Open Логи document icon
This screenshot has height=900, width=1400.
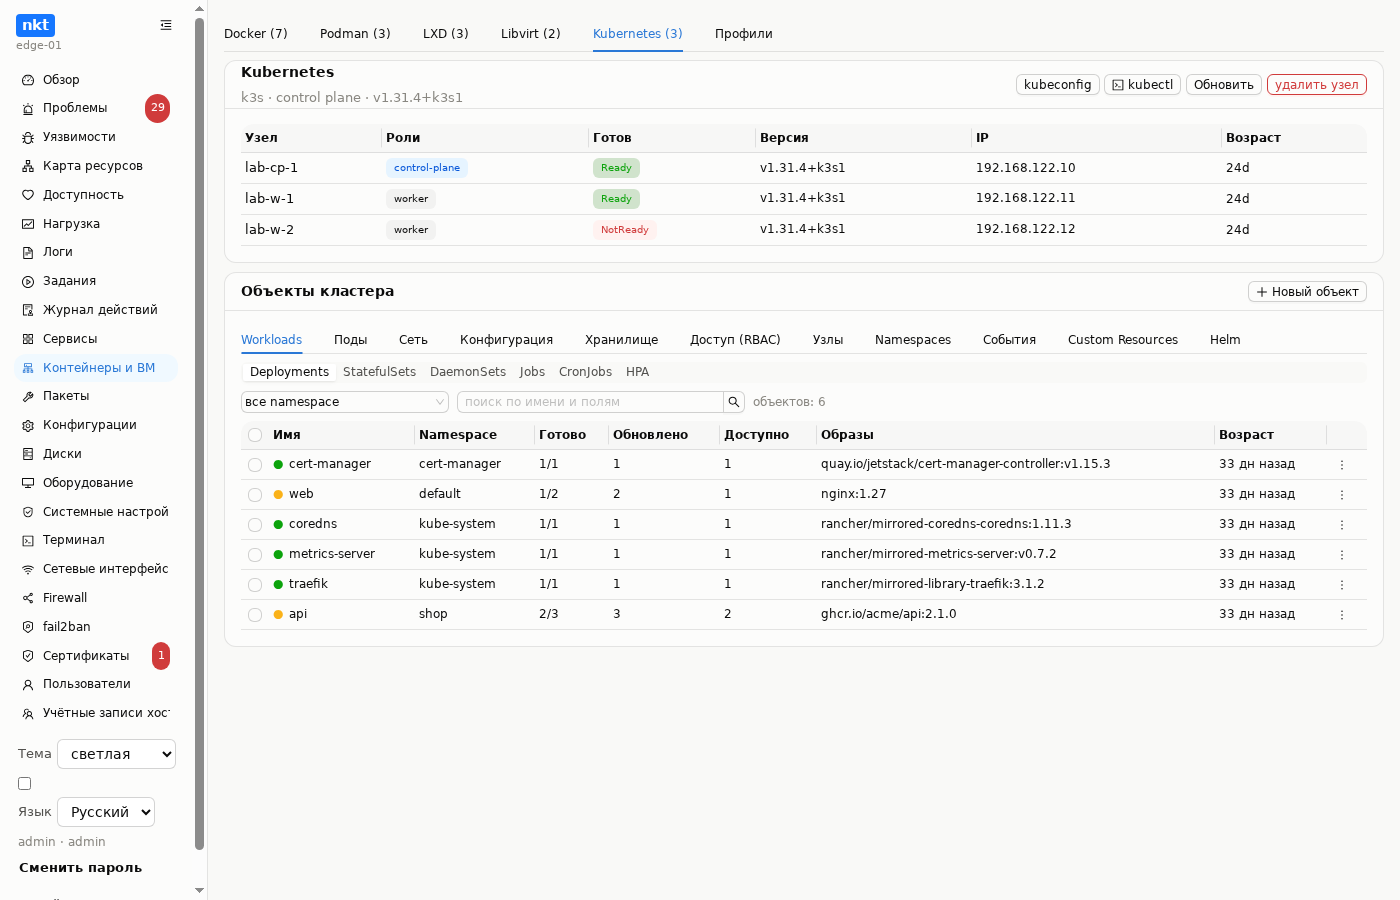pos(28,252)
